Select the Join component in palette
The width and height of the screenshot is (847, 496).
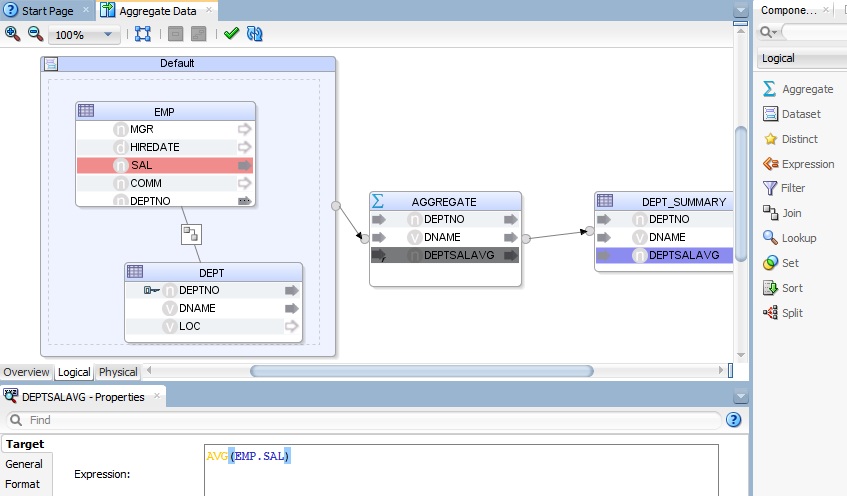coord(782,213)
